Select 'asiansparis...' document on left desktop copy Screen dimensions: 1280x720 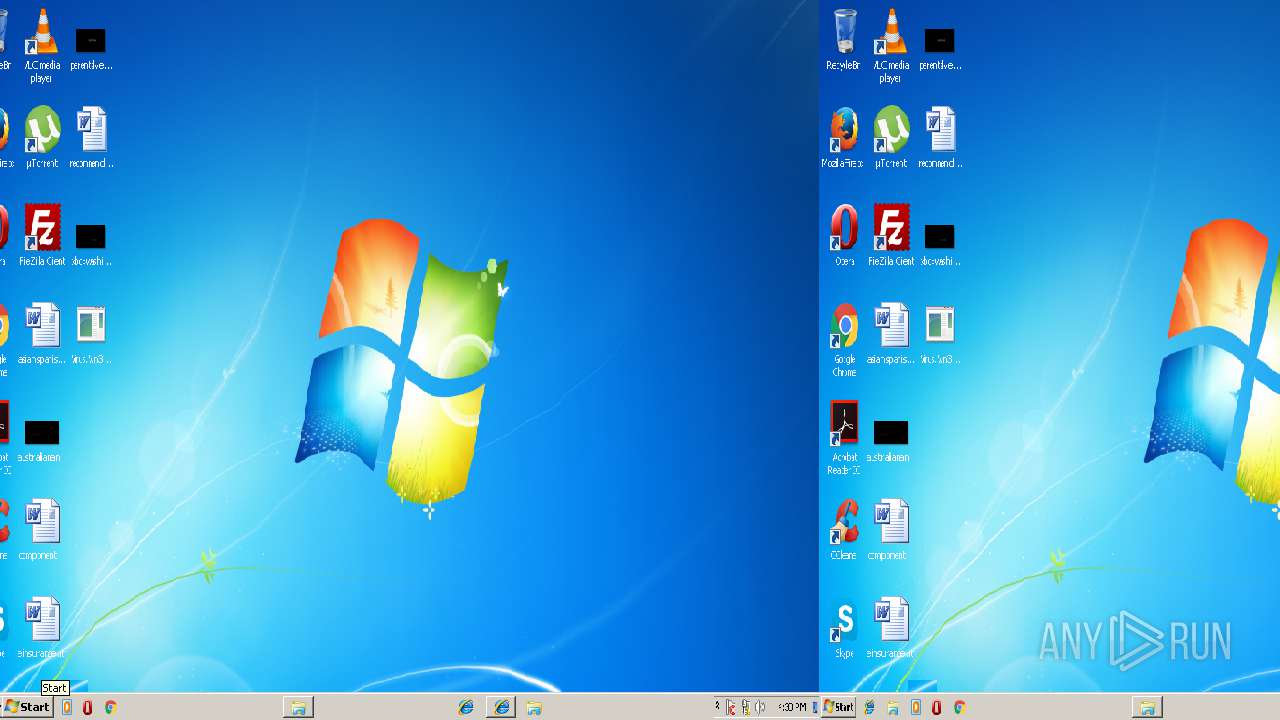pyautogui.click(x=42, y=334)
